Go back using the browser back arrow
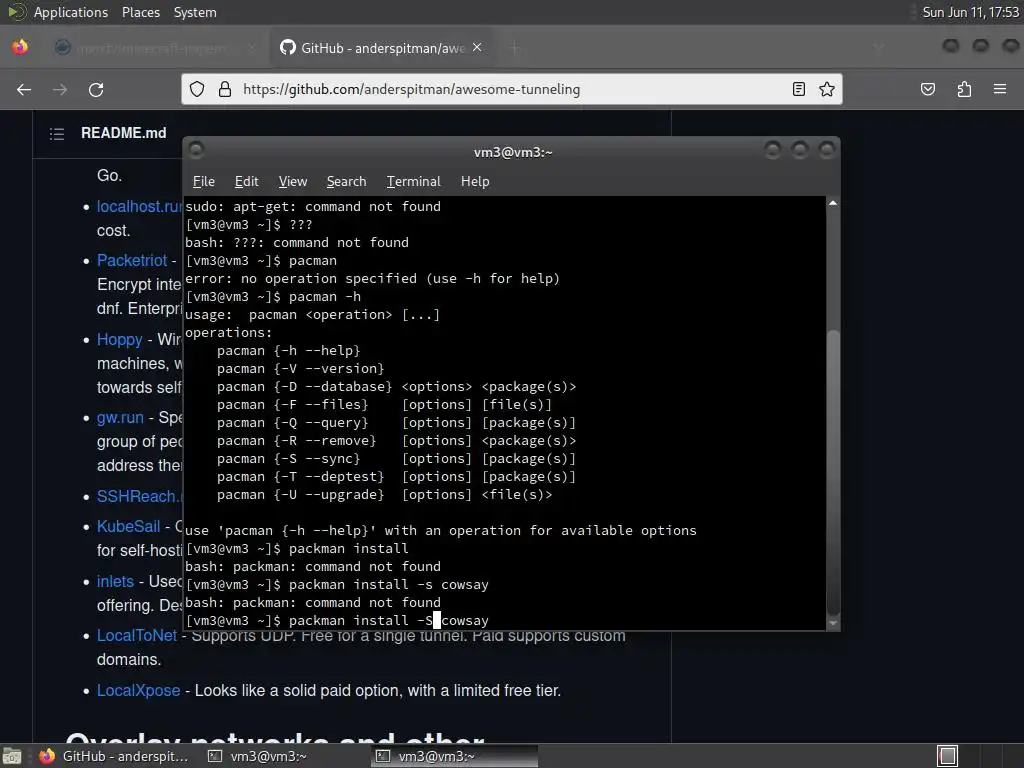Image resolution: width=1024 pixels, height=768 pixels. click(24, 89)
